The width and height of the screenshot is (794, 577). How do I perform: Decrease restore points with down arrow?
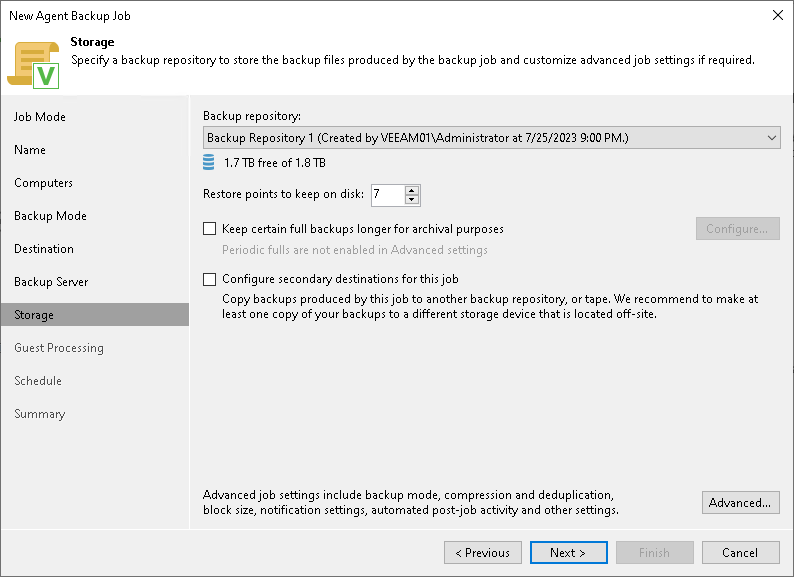coord(412,199)
